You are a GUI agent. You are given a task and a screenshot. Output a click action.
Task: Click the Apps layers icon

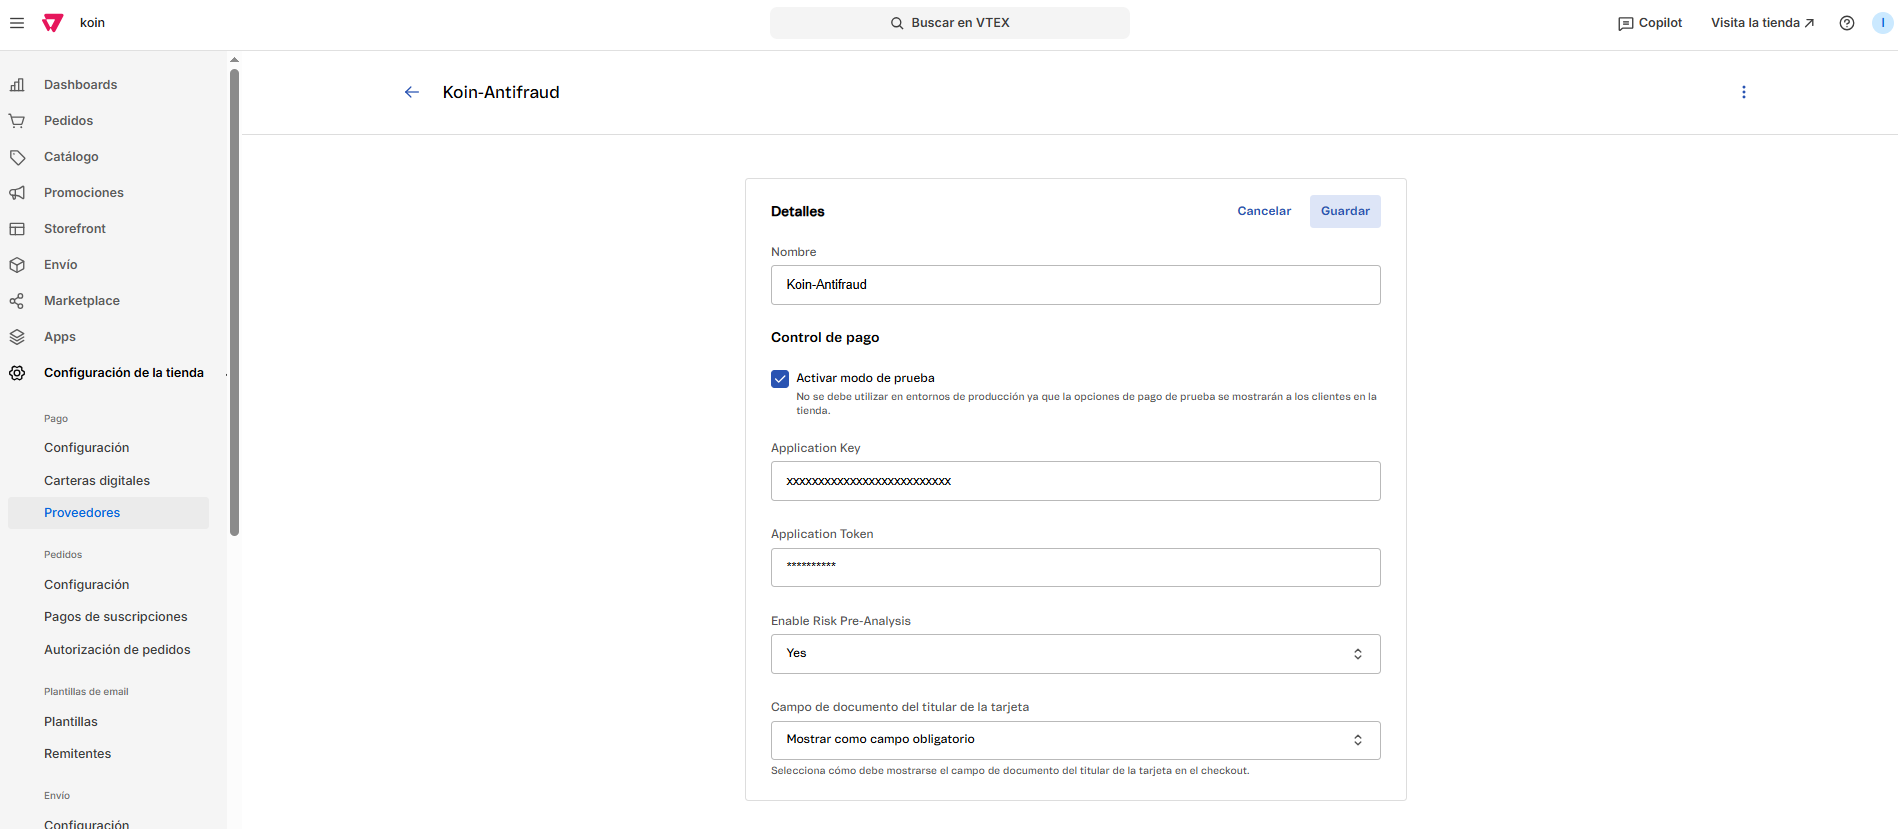(x=17, y=337)
